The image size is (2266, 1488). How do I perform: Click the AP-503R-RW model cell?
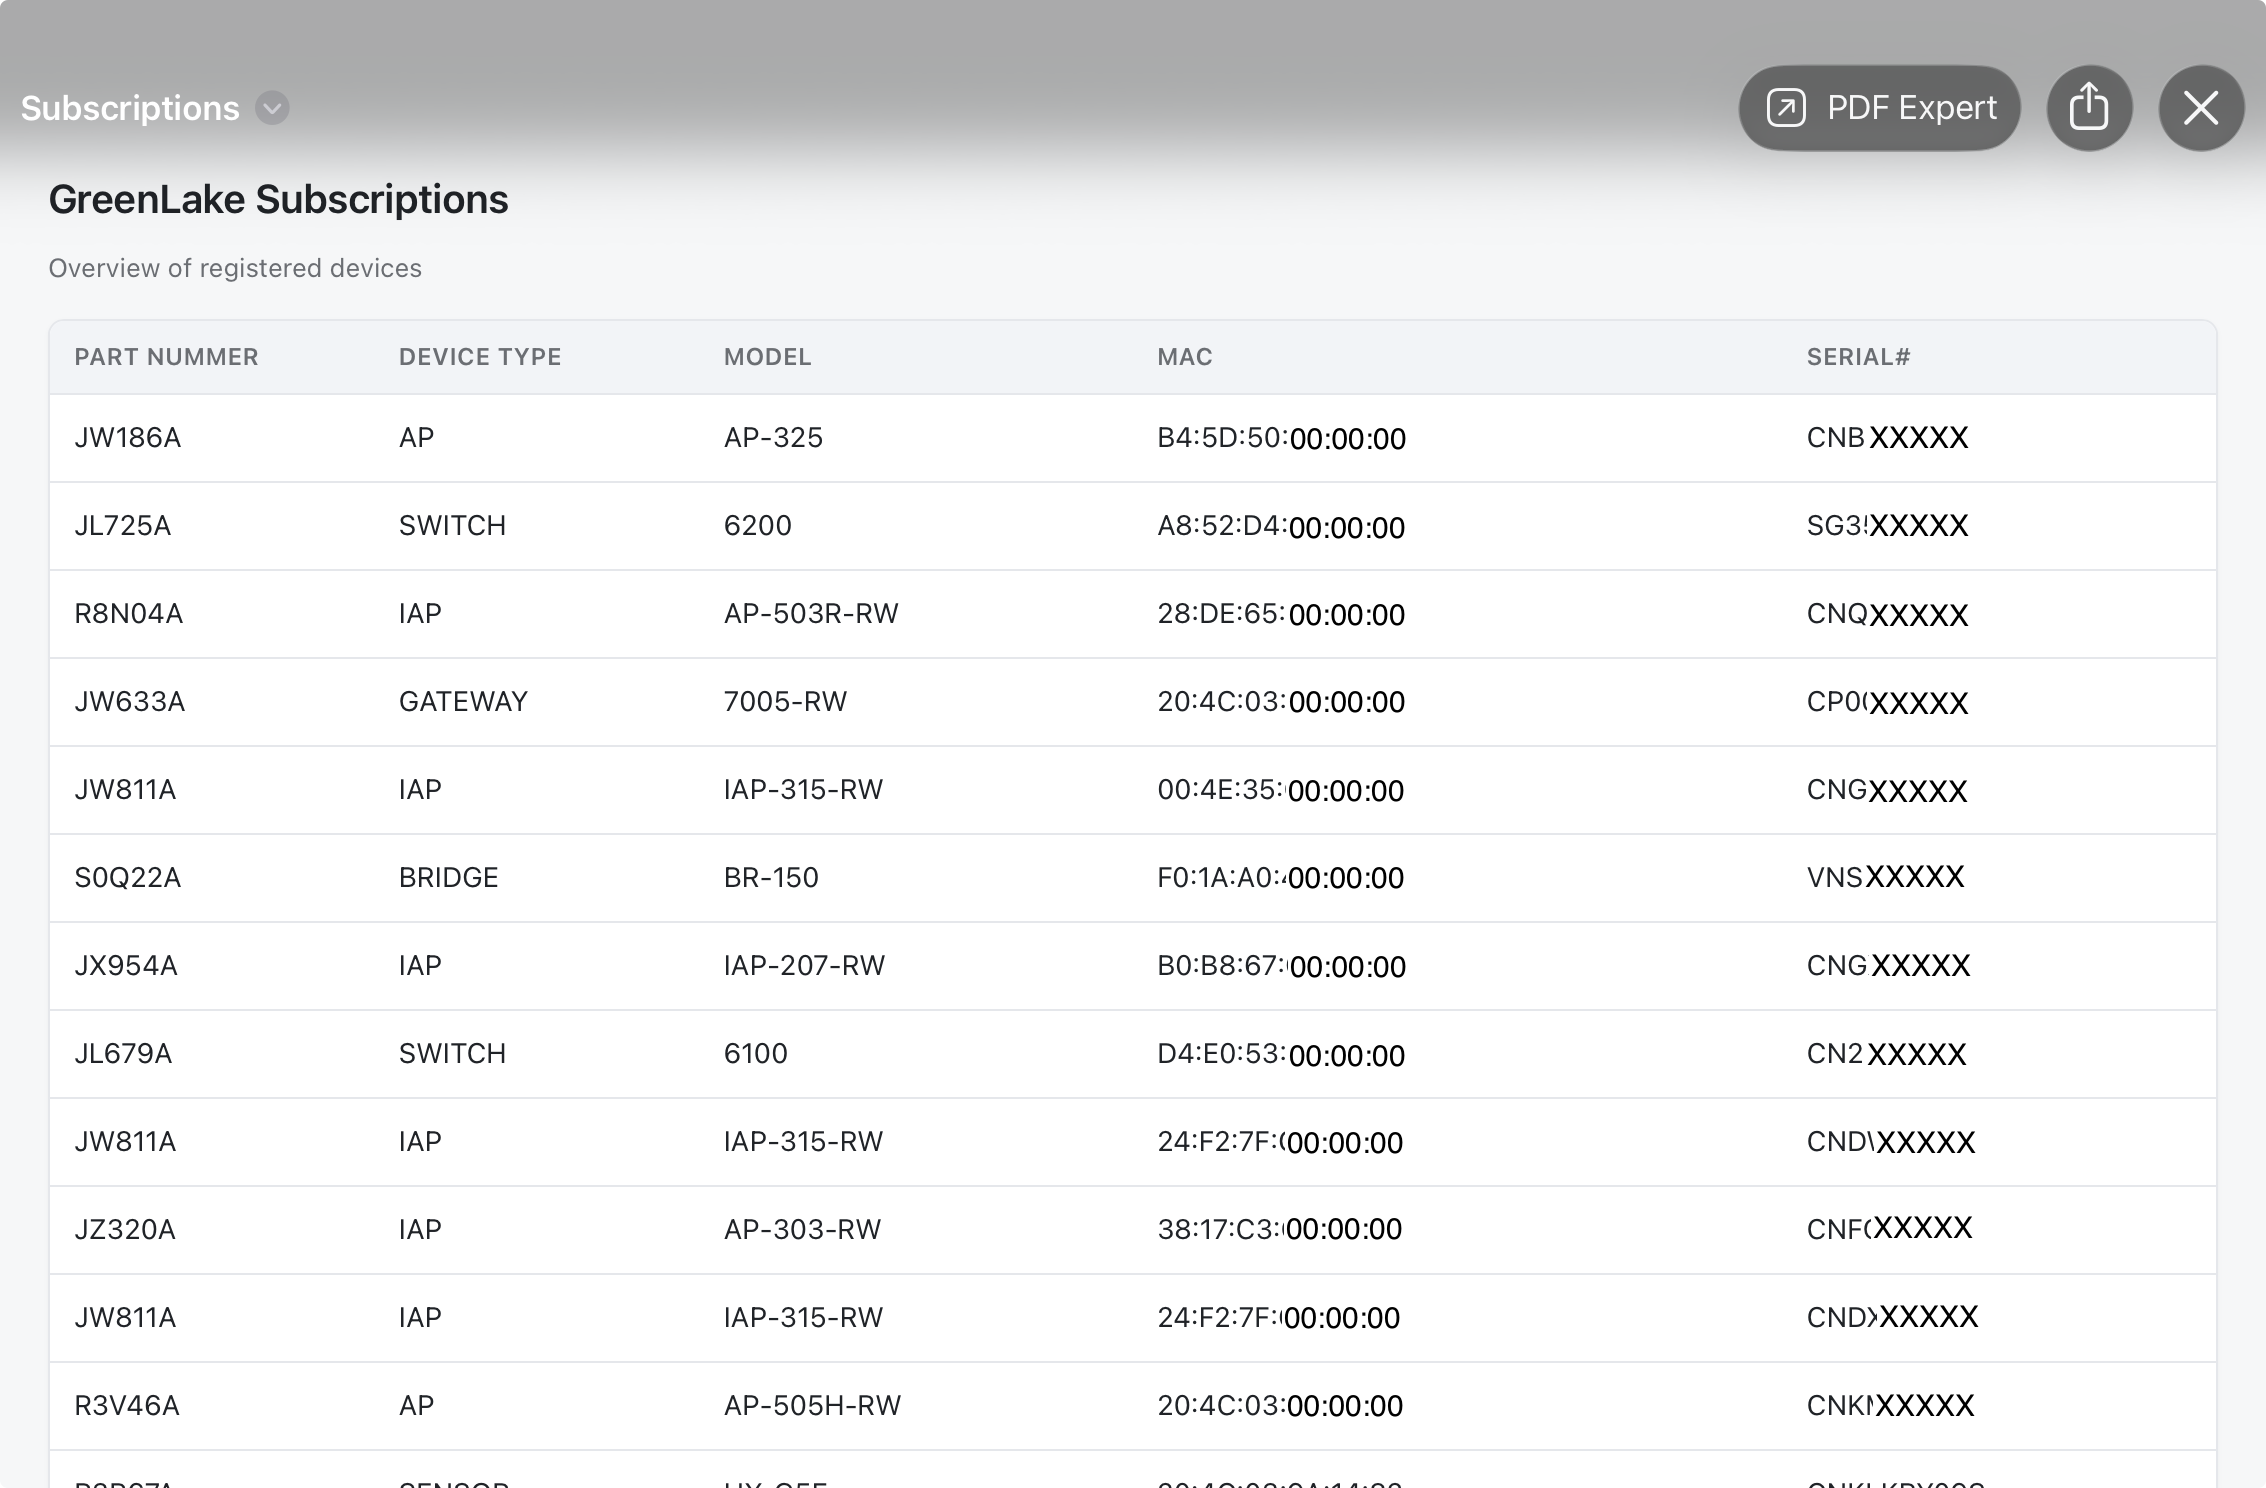pyautogui.click(x=811, y=614)
